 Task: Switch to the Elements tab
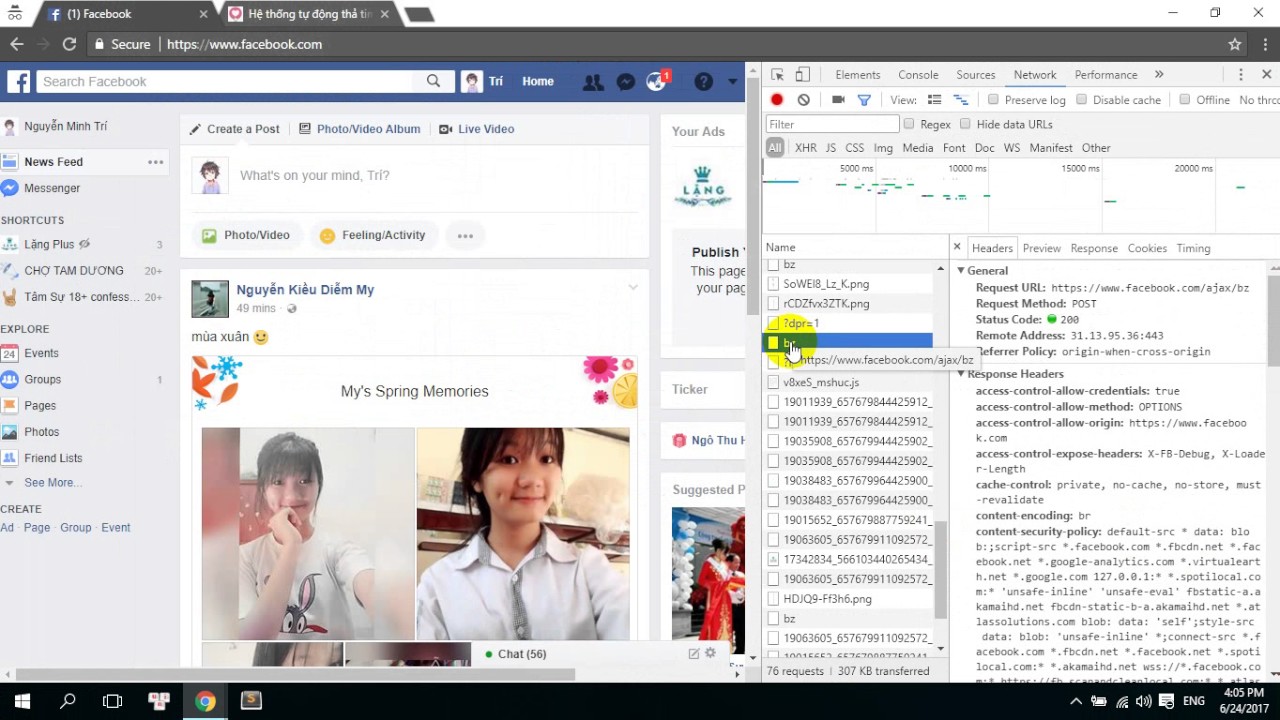click(858, 75)
